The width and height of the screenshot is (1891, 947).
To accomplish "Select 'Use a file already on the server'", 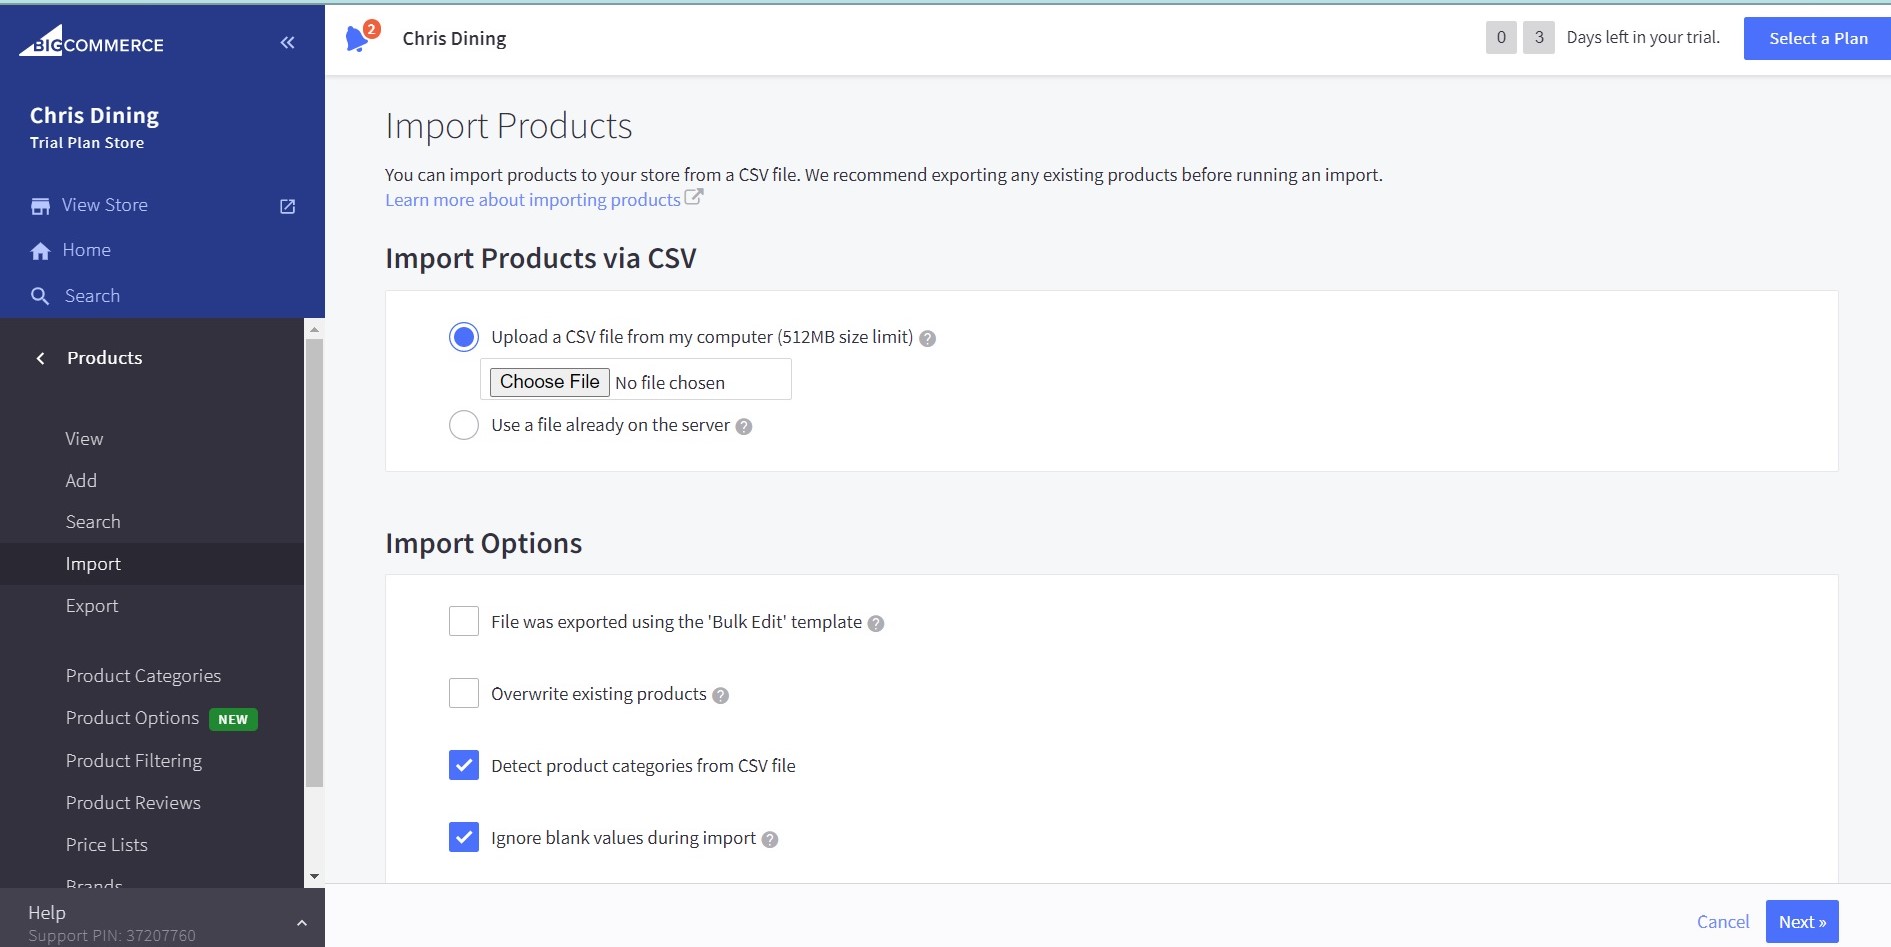I will (x=464, y=425).
